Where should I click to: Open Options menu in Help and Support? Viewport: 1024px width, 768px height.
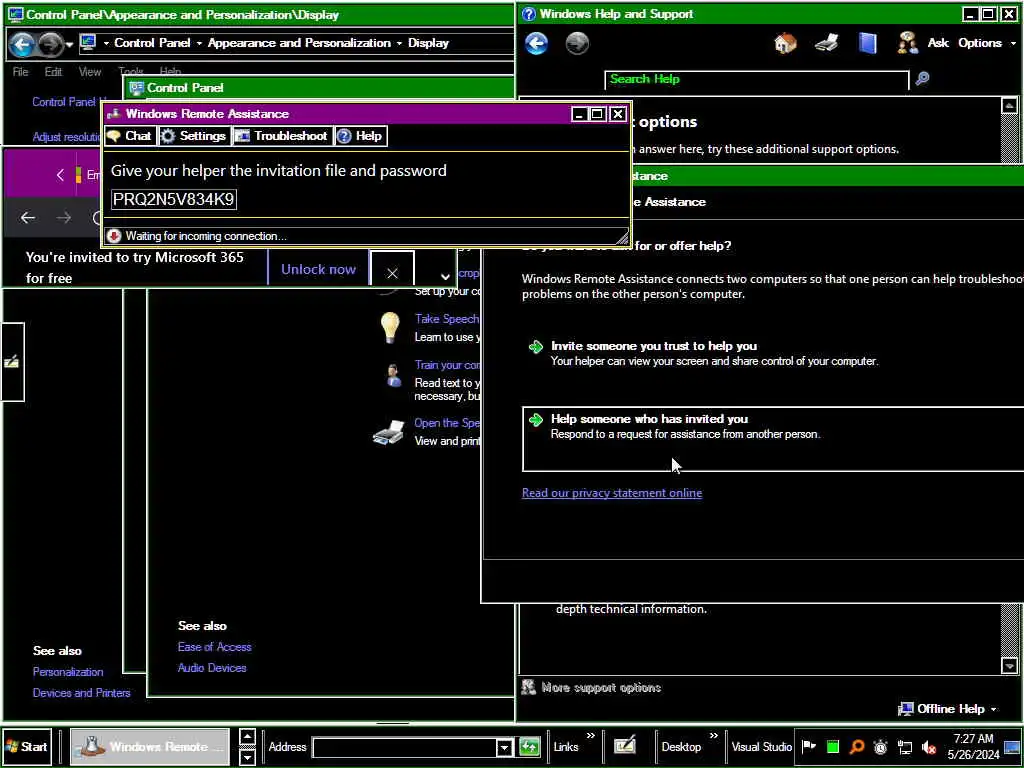pyautogui.click(x=987, y=43)
